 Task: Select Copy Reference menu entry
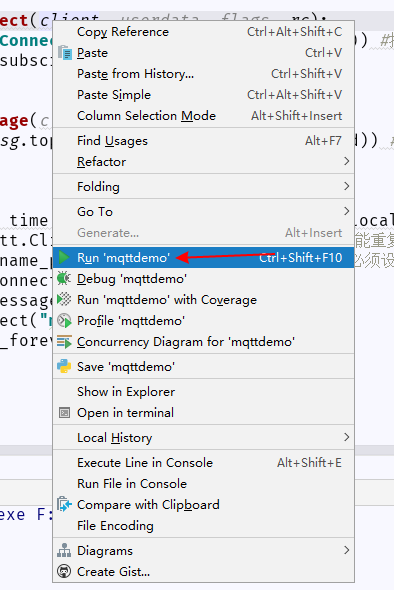pyautogui.click(x=203, y=32)
